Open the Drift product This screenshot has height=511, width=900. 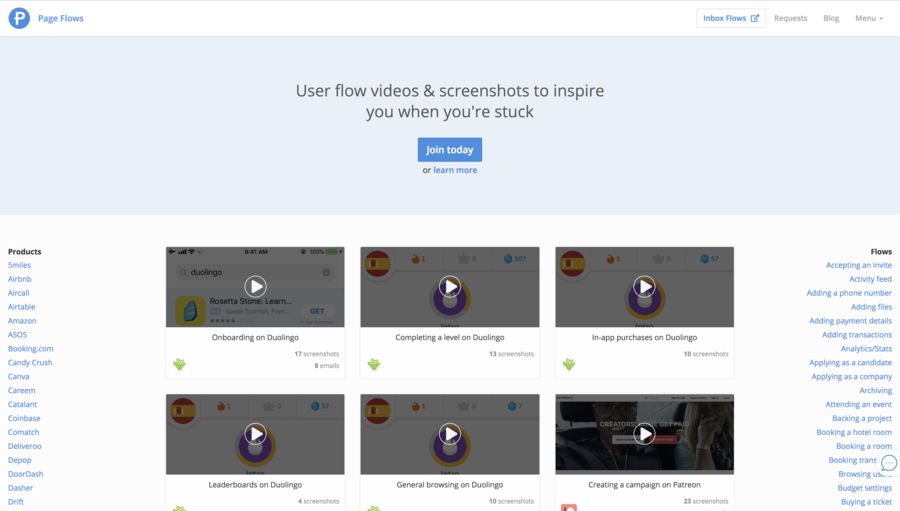pos(16,502)
